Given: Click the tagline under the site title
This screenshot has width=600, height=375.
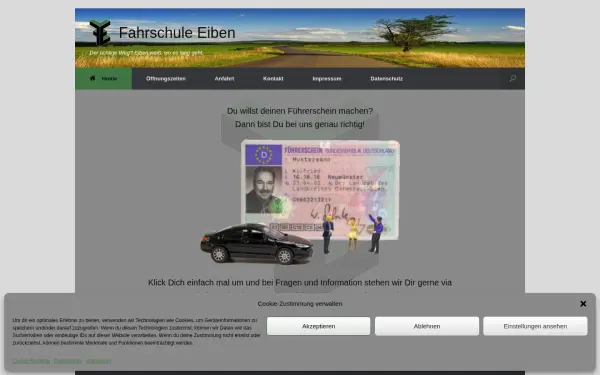Looking at the screenshot, I should [146, 53].
